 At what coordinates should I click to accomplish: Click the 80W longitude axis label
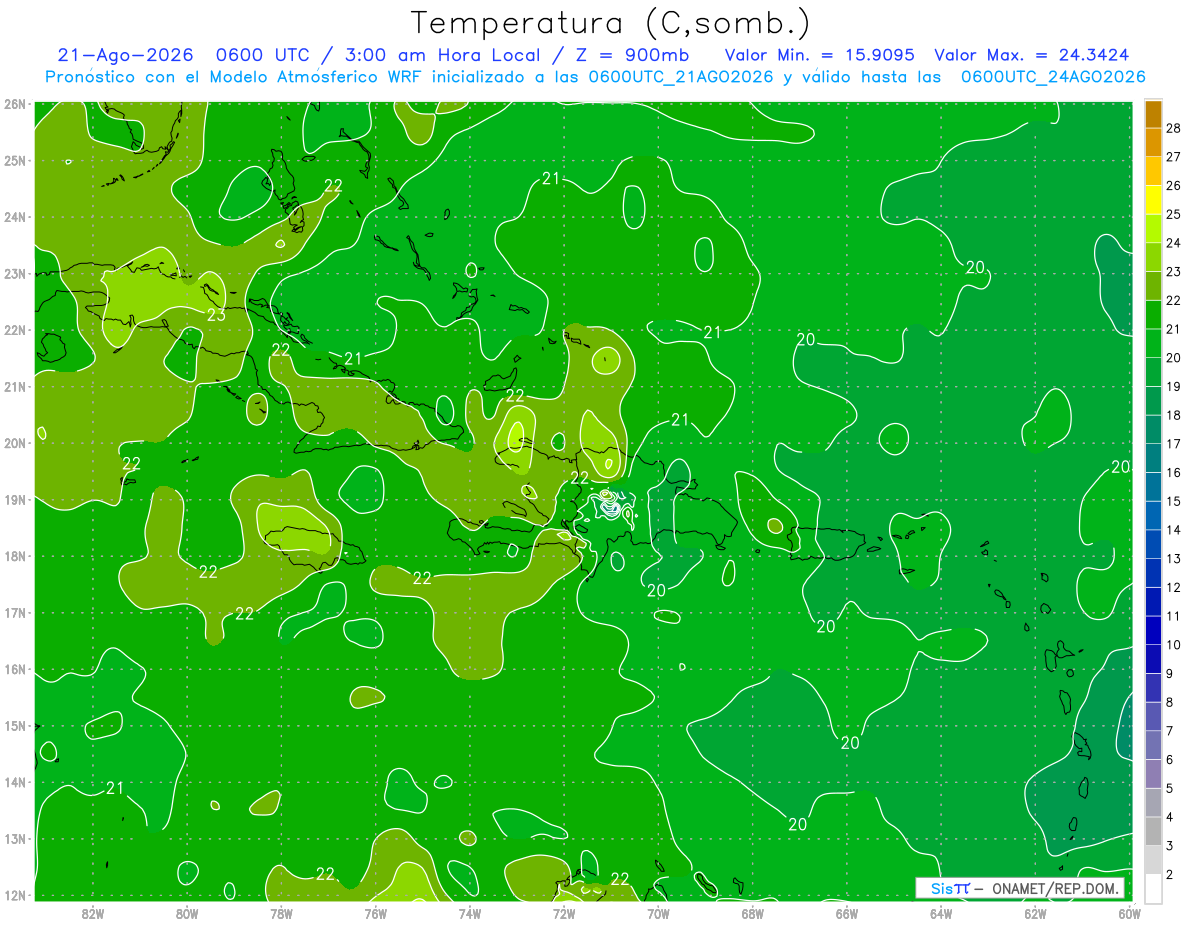tap(187, 913)
